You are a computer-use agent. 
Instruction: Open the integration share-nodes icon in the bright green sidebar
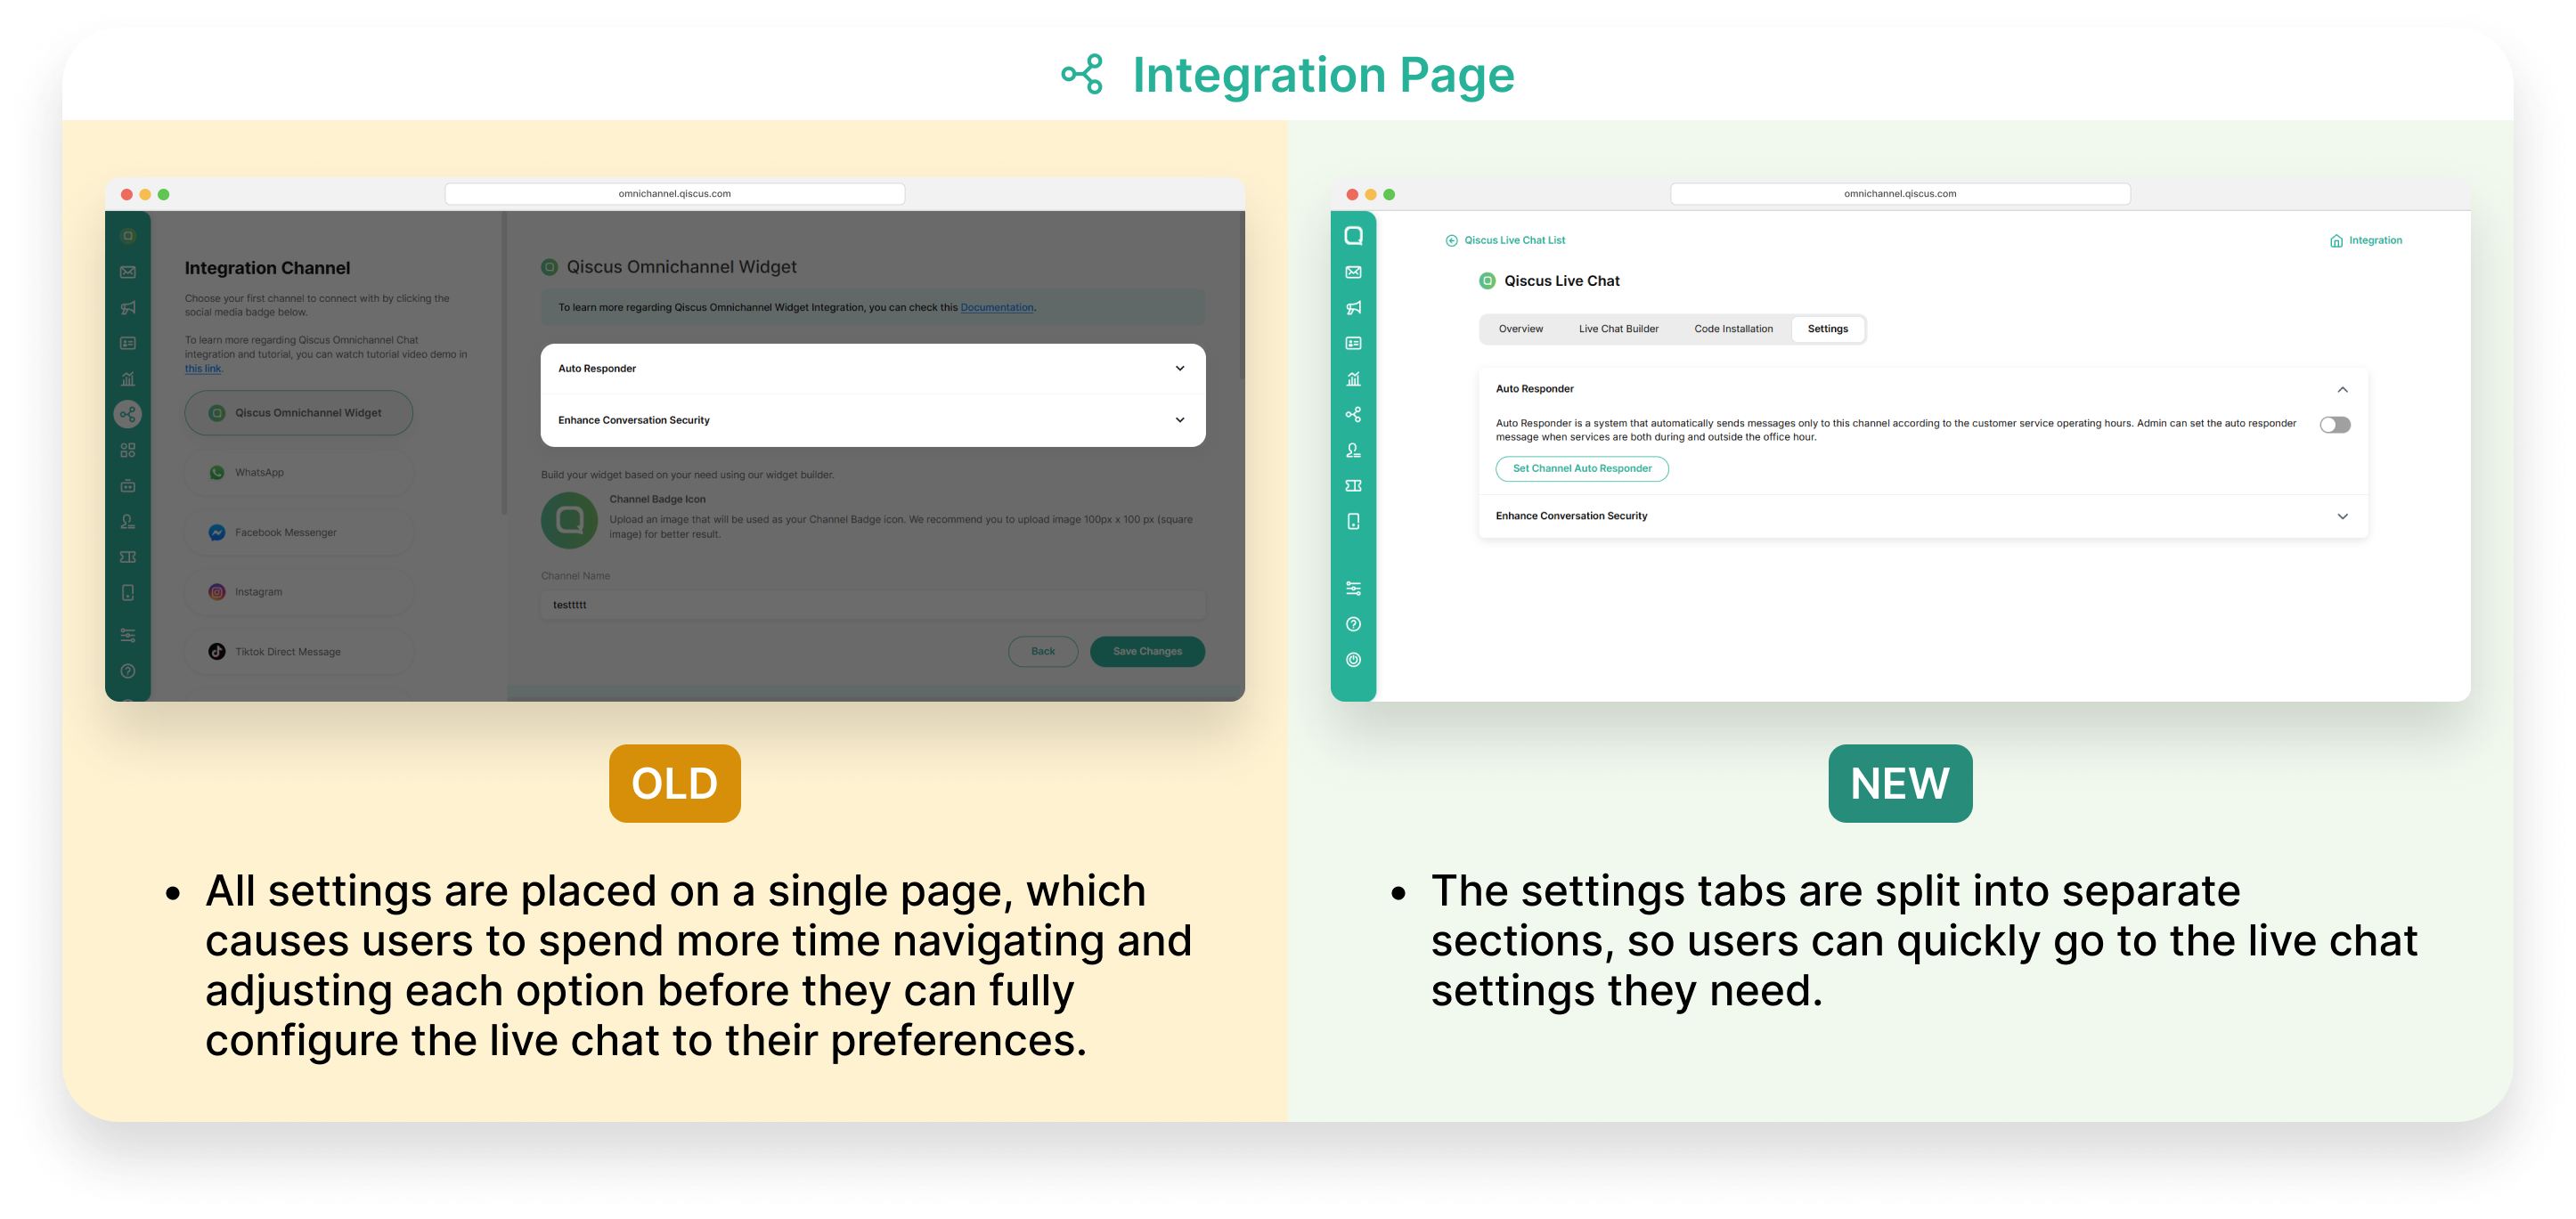tap(1353, 414)
